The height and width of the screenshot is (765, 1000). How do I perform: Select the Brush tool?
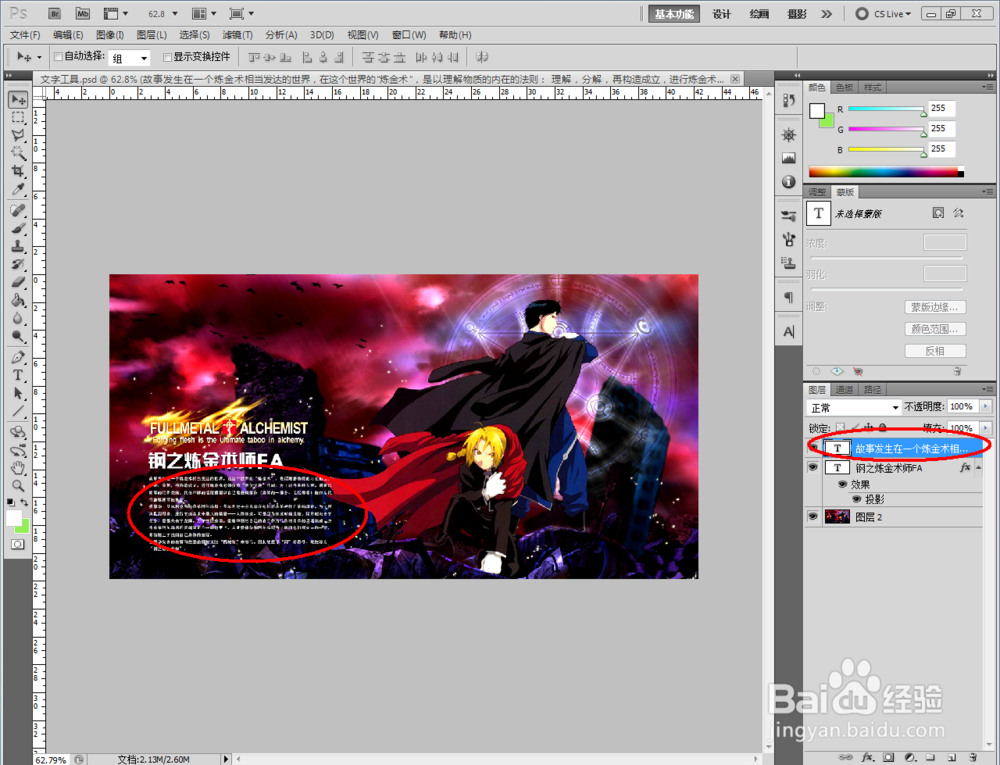click(x=18, y=228)
